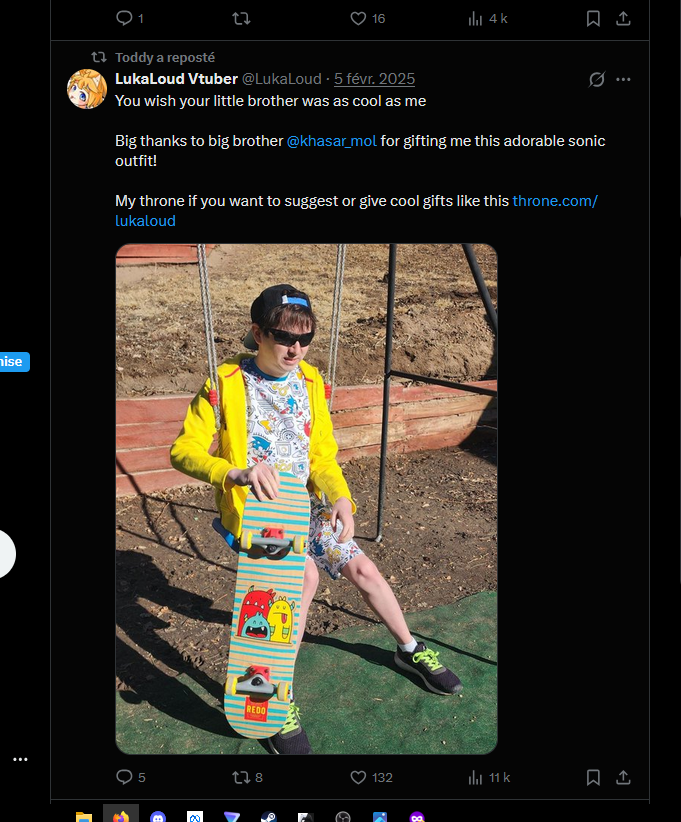Bookmark the upper post with 4 k views

click(593, 18)
